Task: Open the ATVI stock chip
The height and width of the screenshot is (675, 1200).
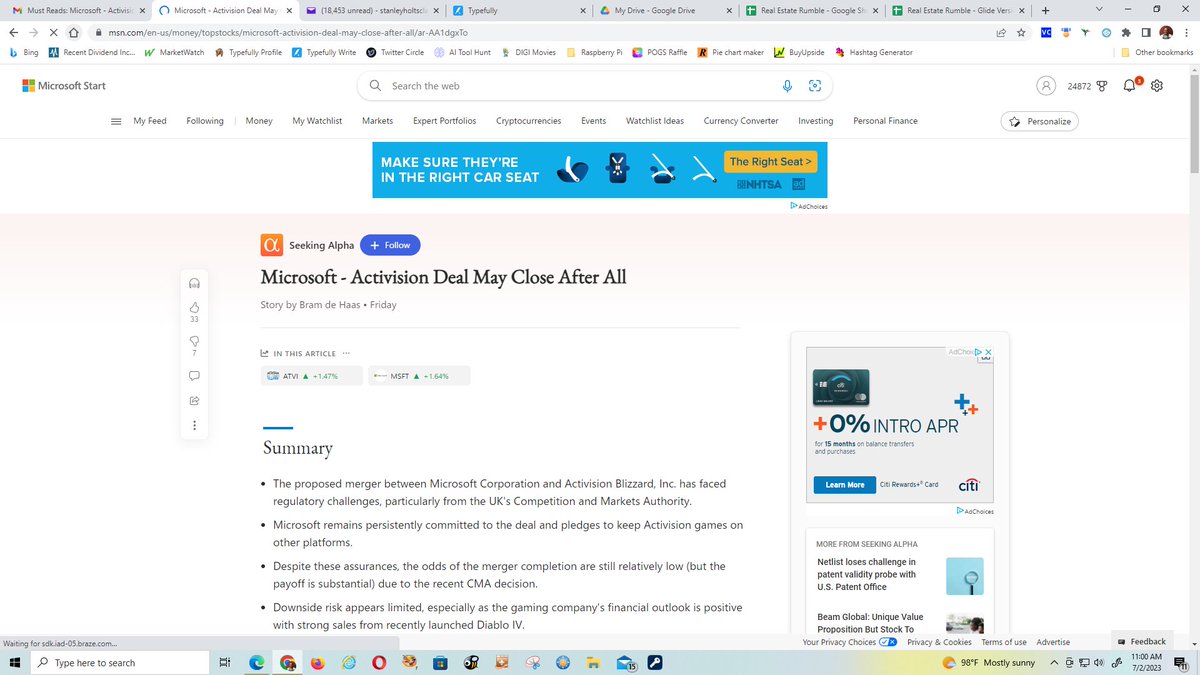Action: coord(311,376)
